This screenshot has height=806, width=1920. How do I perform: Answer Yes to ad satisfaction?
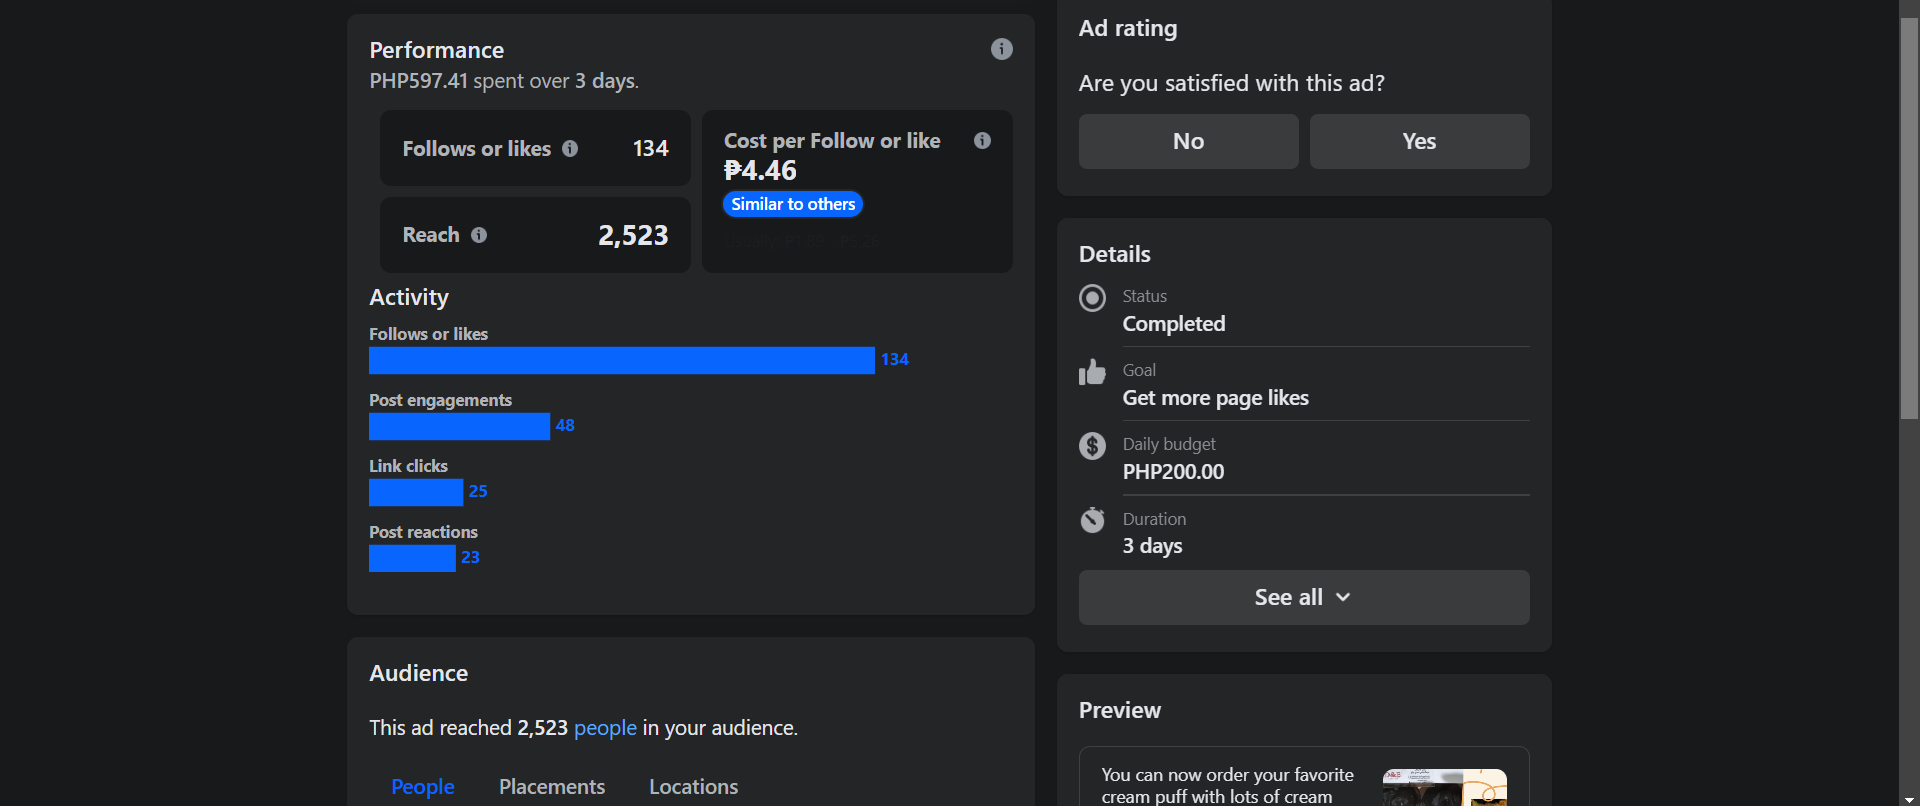point(1419,141)
